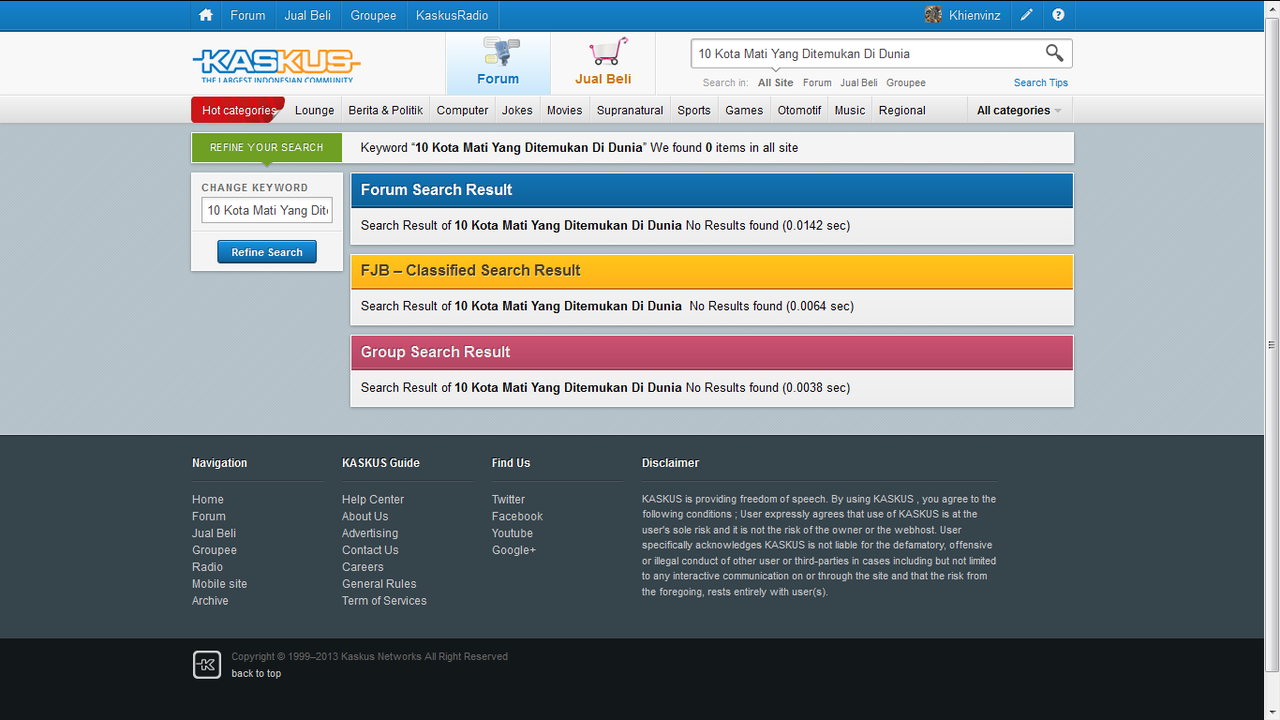The height and width of the screenshot is (720, 1280).
Task: Click the Kaskus footer K logo
Action: [207, 665]
